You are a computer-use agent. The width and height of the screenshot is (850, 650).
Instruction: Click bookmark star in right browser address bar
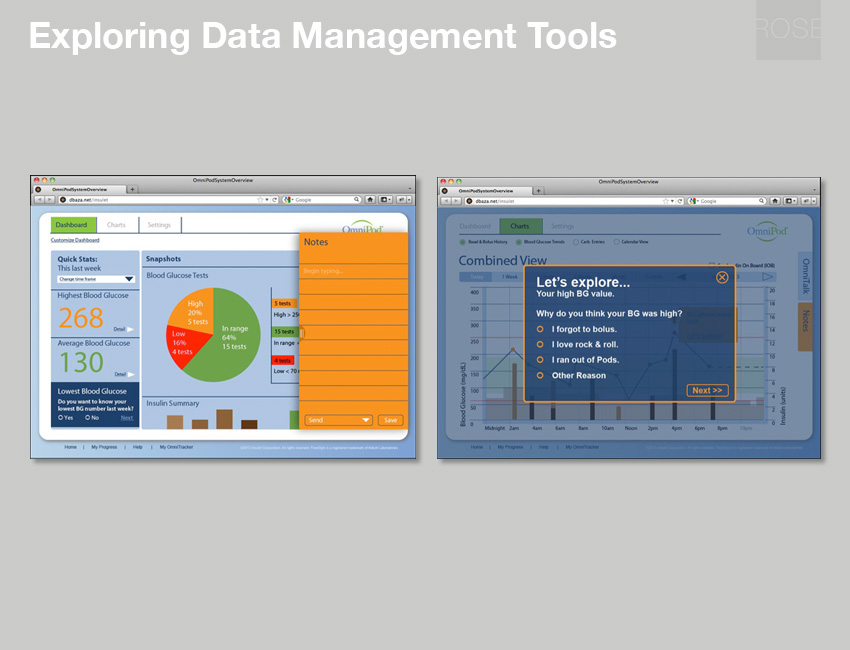[665, 201]
